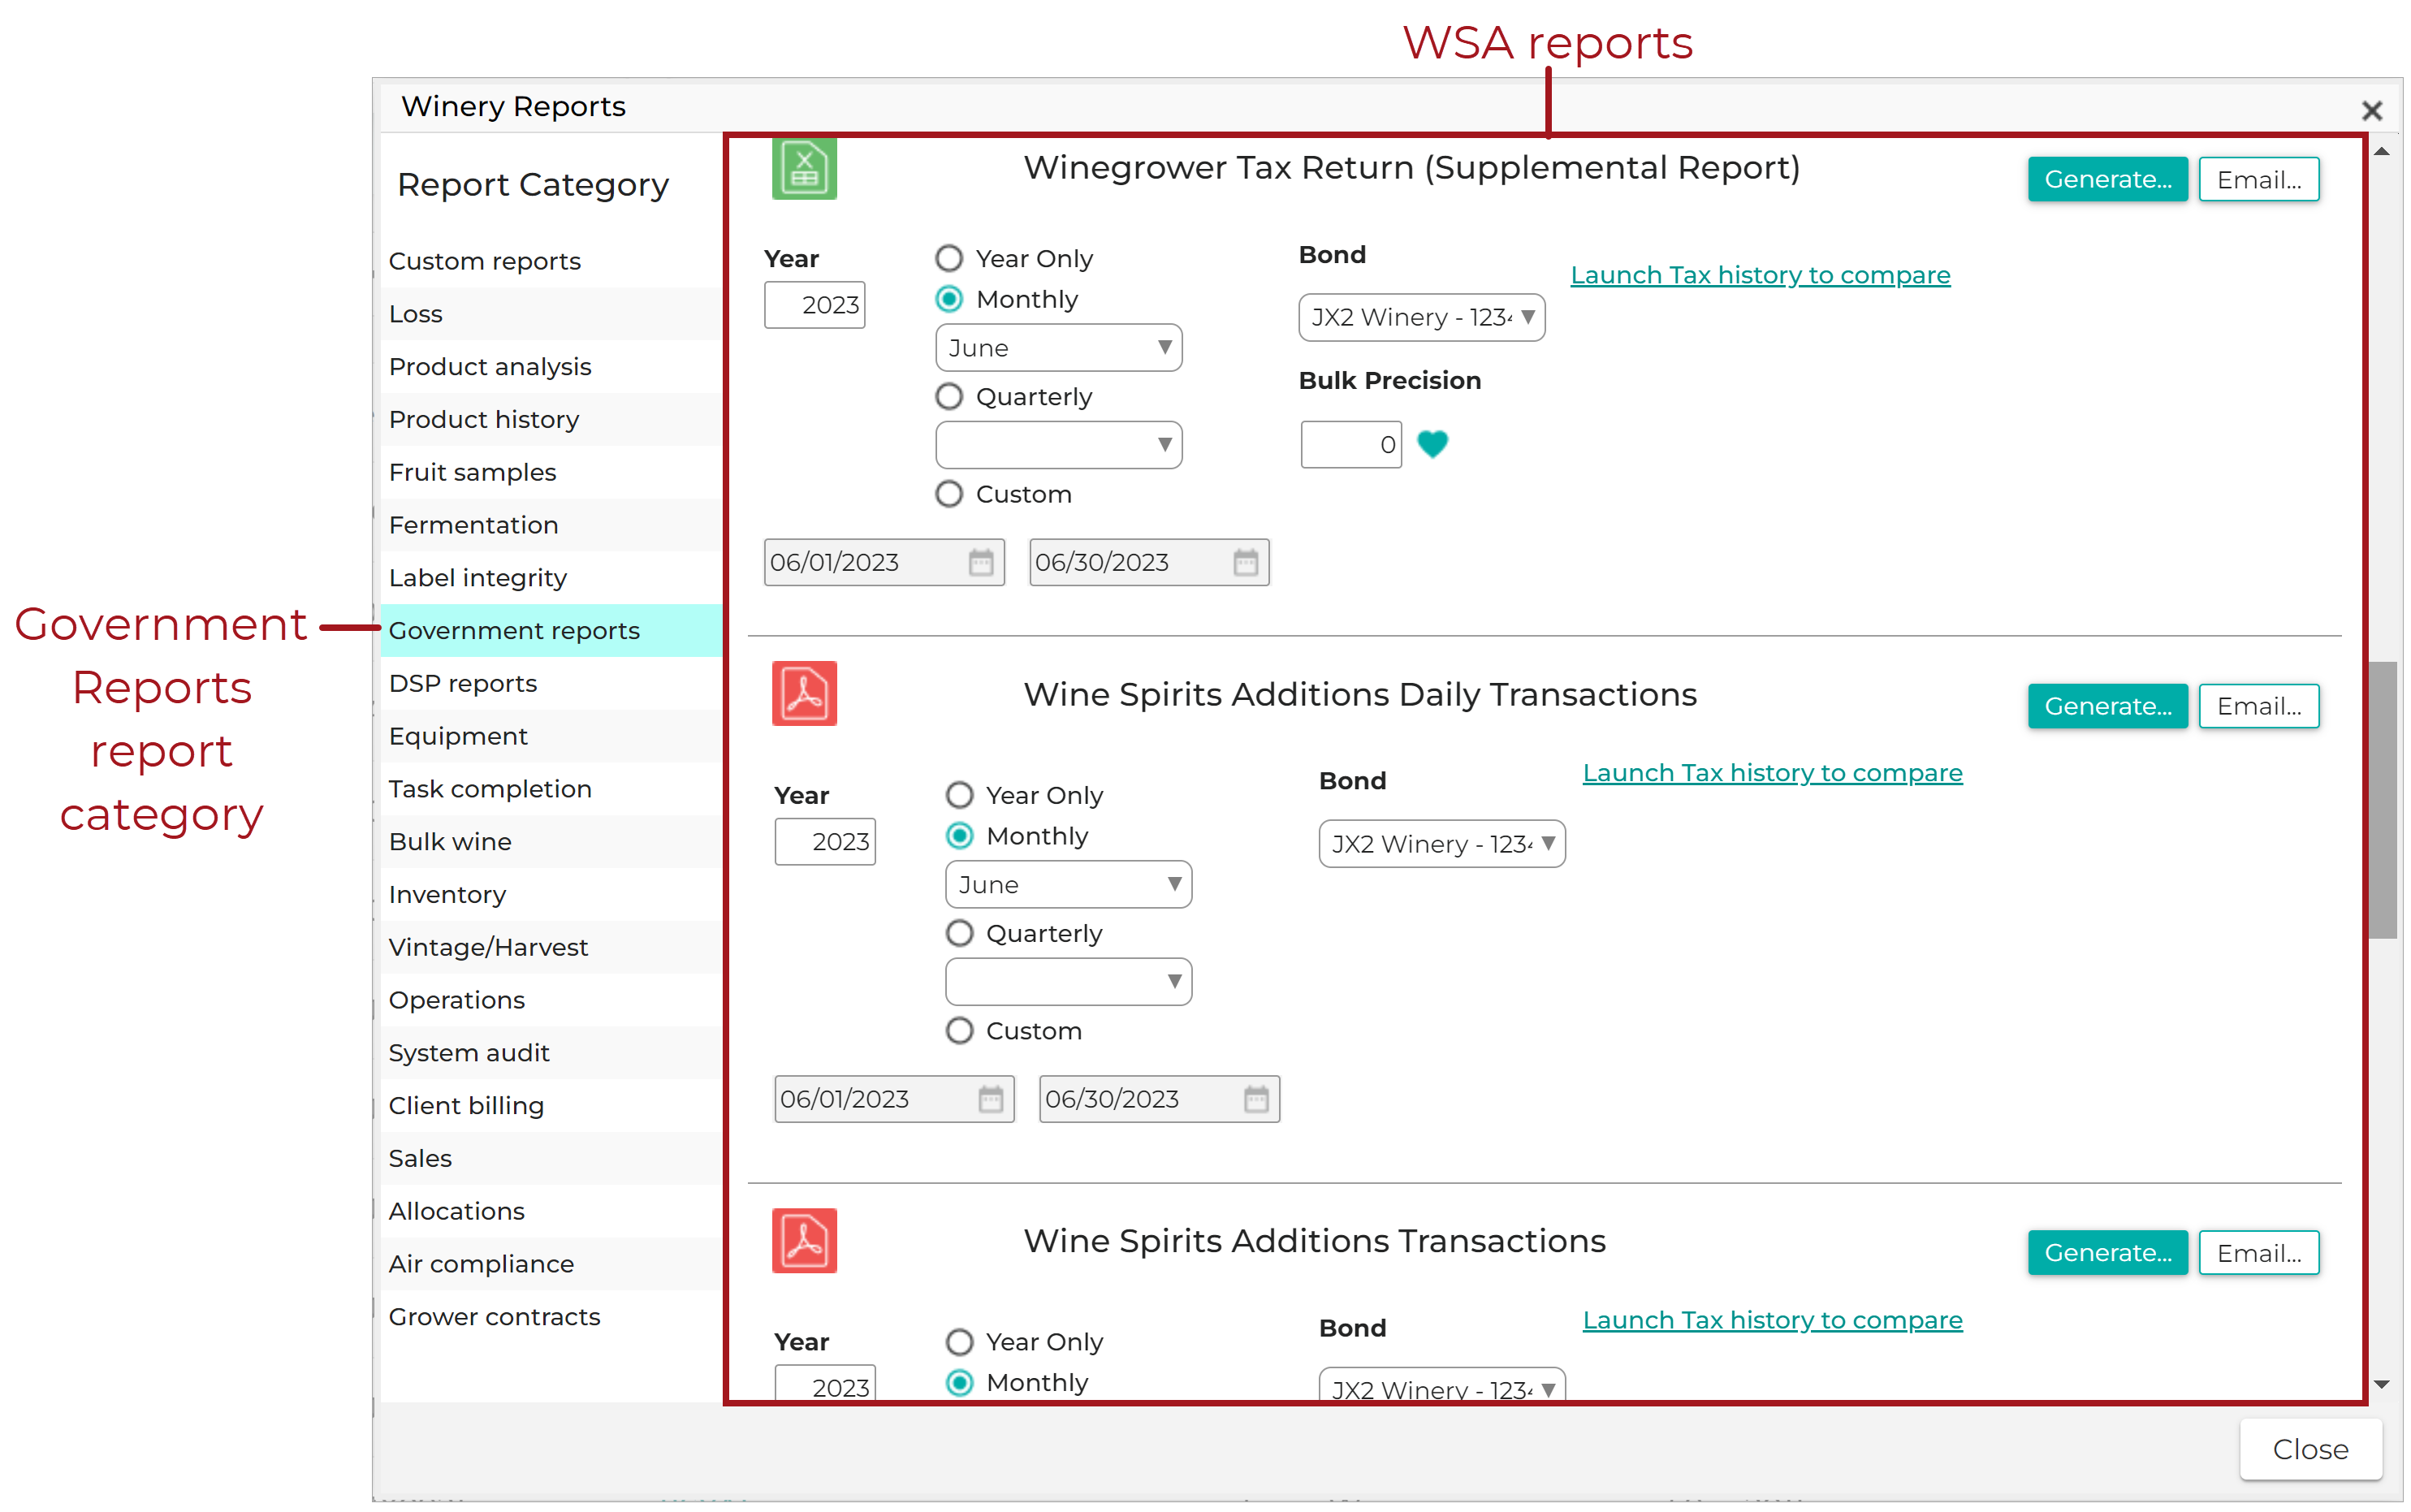Viewport: 2411px width, 1512px height.
Task: Open bond dropdown in Wine Spirits Additions Transactions
Action: (x=1441, y=1385)
